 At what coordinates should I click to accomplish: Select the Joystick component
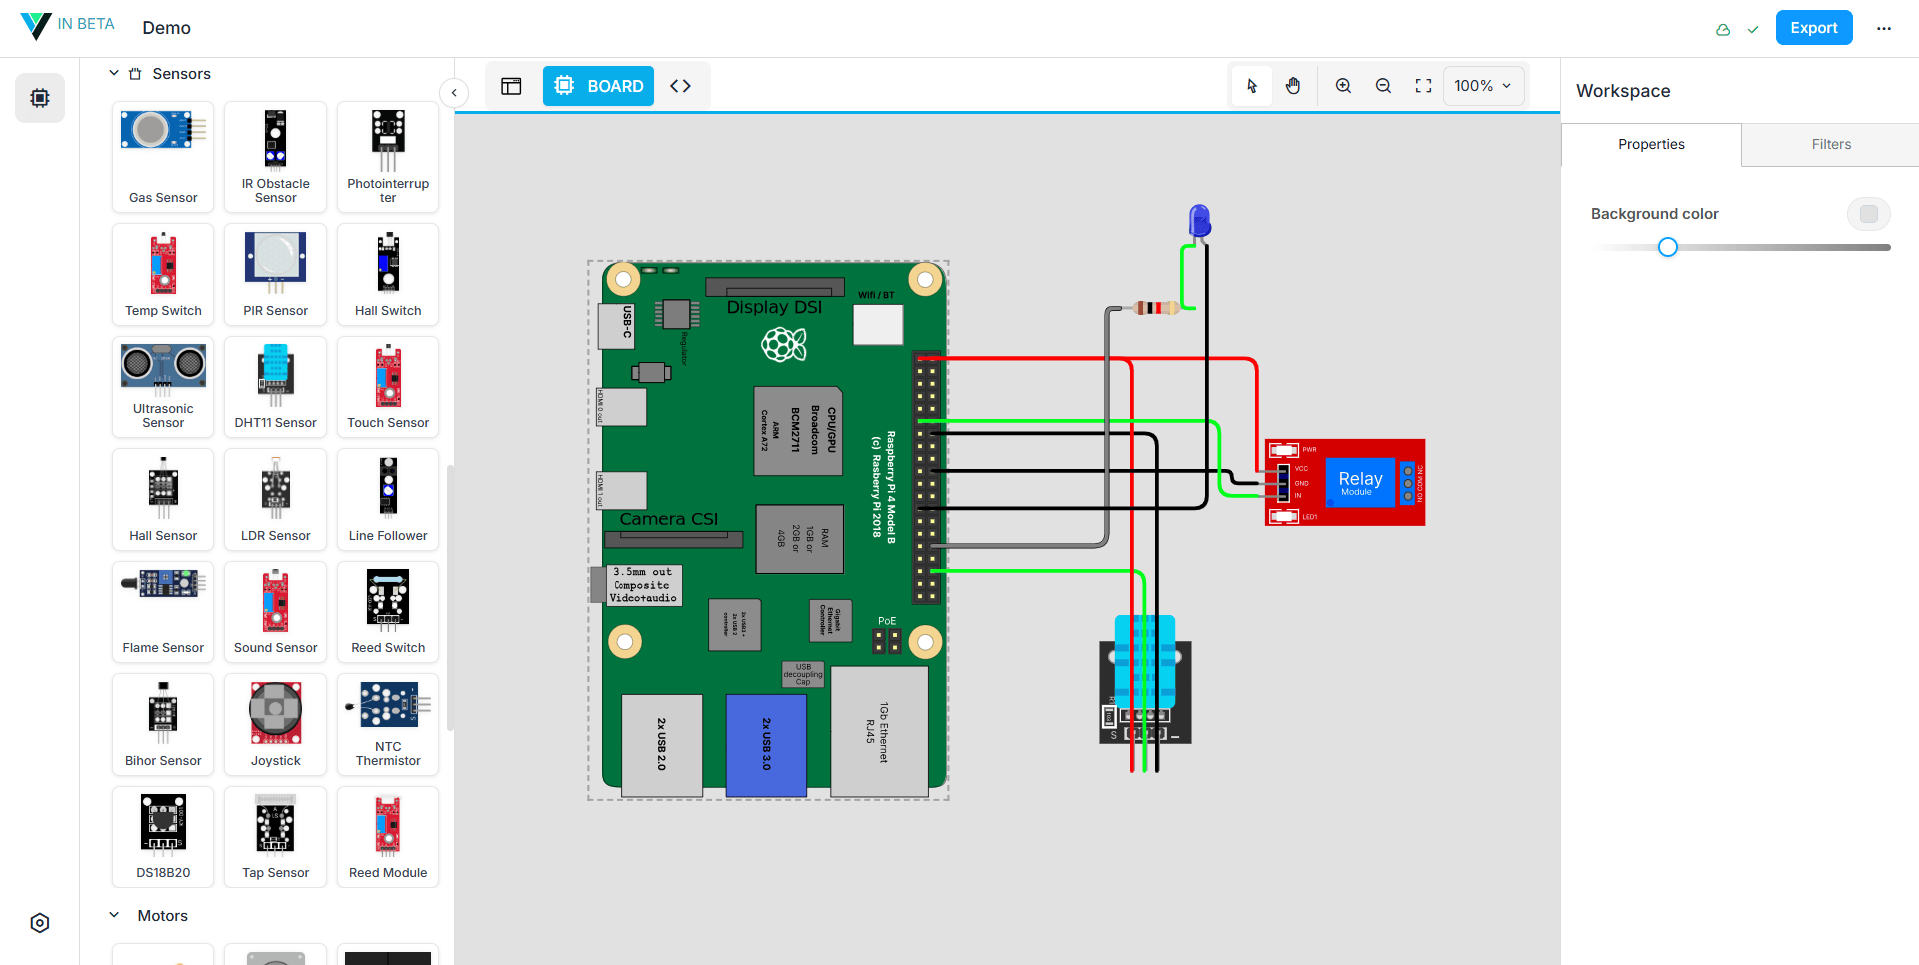click(x=275, y=724)
